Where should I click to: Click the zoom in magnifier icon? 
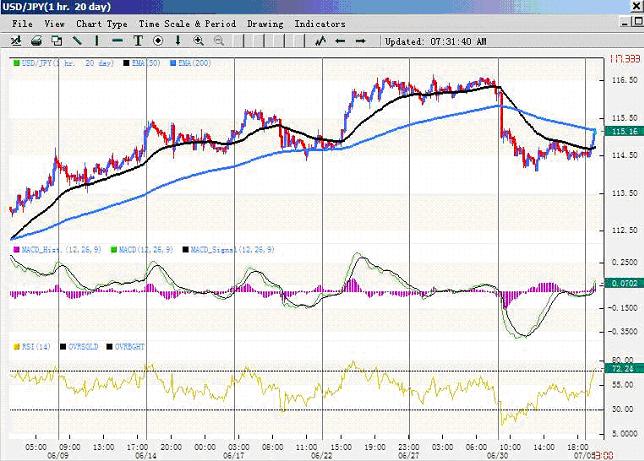(x=199, y=41)
